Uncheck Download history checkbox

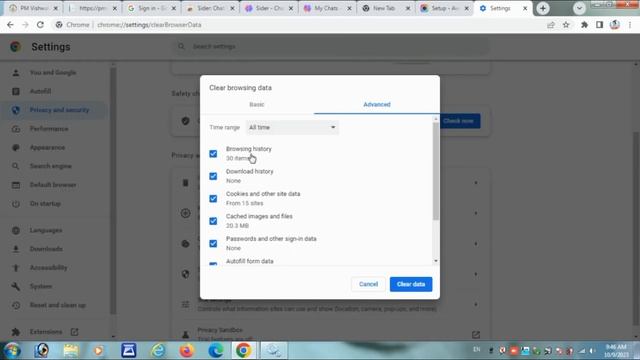[213, 176]
